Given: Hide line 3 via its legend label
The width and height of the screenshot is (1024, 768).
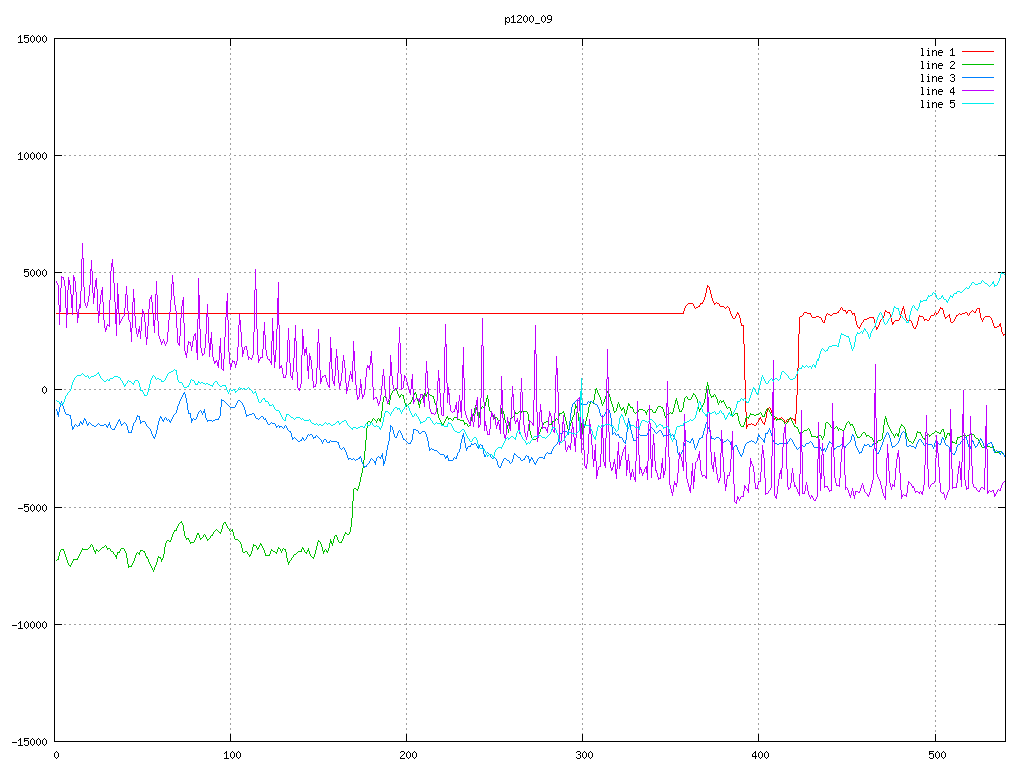Looking at the screenshot, I should pyautogui.click(x=937, y=78).
